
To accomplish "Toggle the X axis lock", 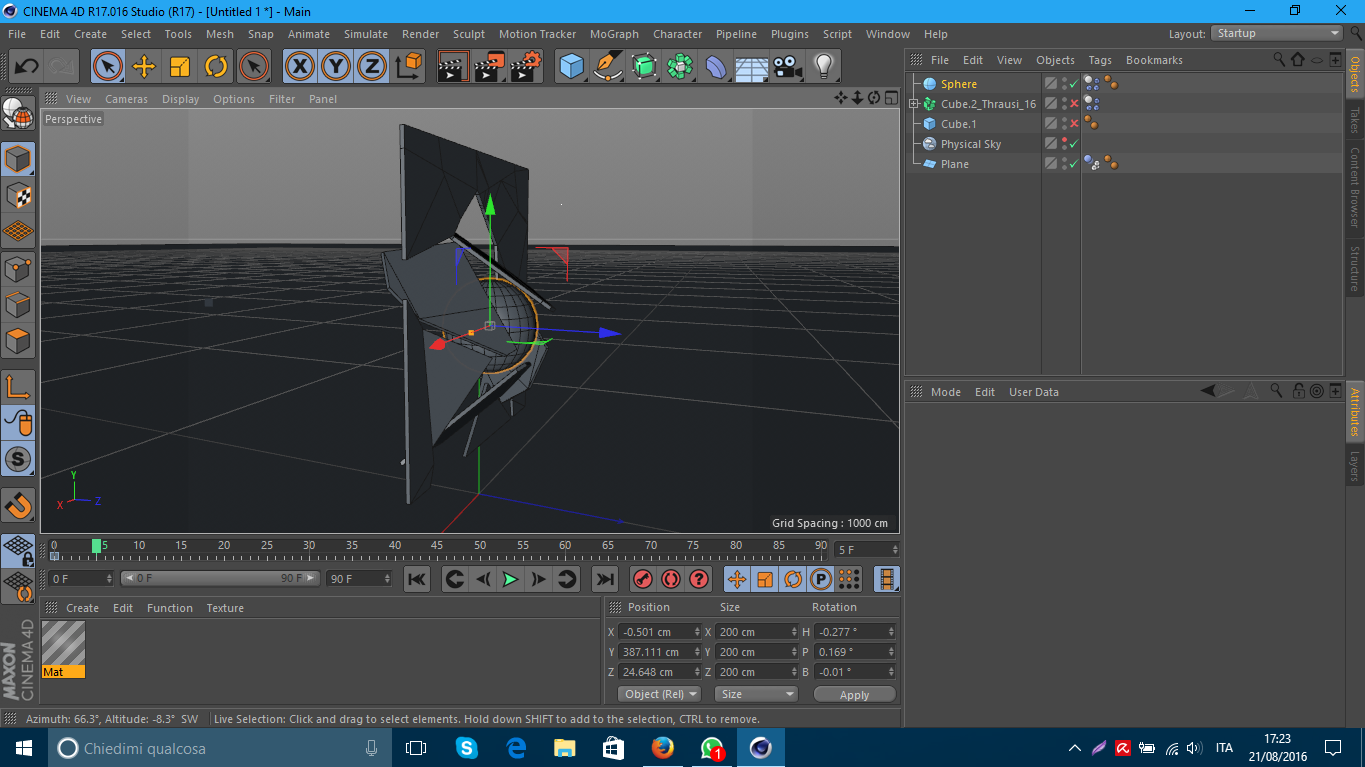I will [x=299, y=67].
